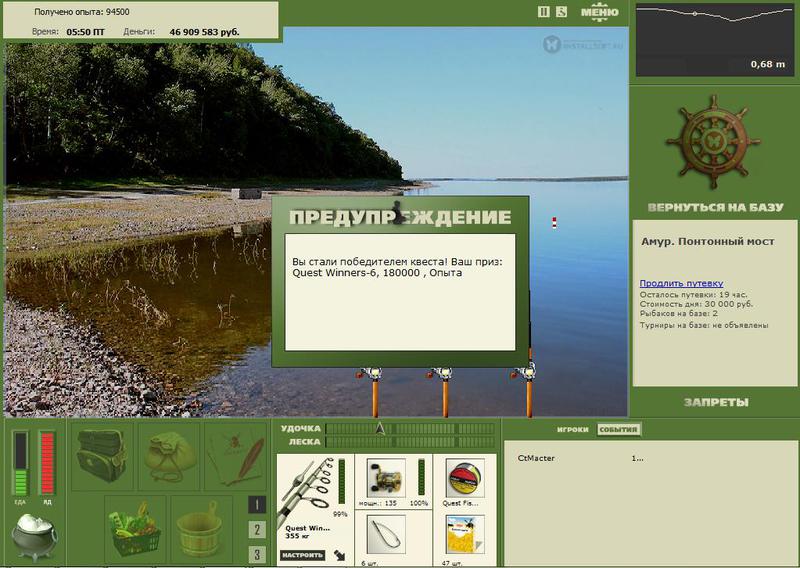This screenshot has width=800, height=568.
Task: Pause the game with the pause icon
Action: 544,11
